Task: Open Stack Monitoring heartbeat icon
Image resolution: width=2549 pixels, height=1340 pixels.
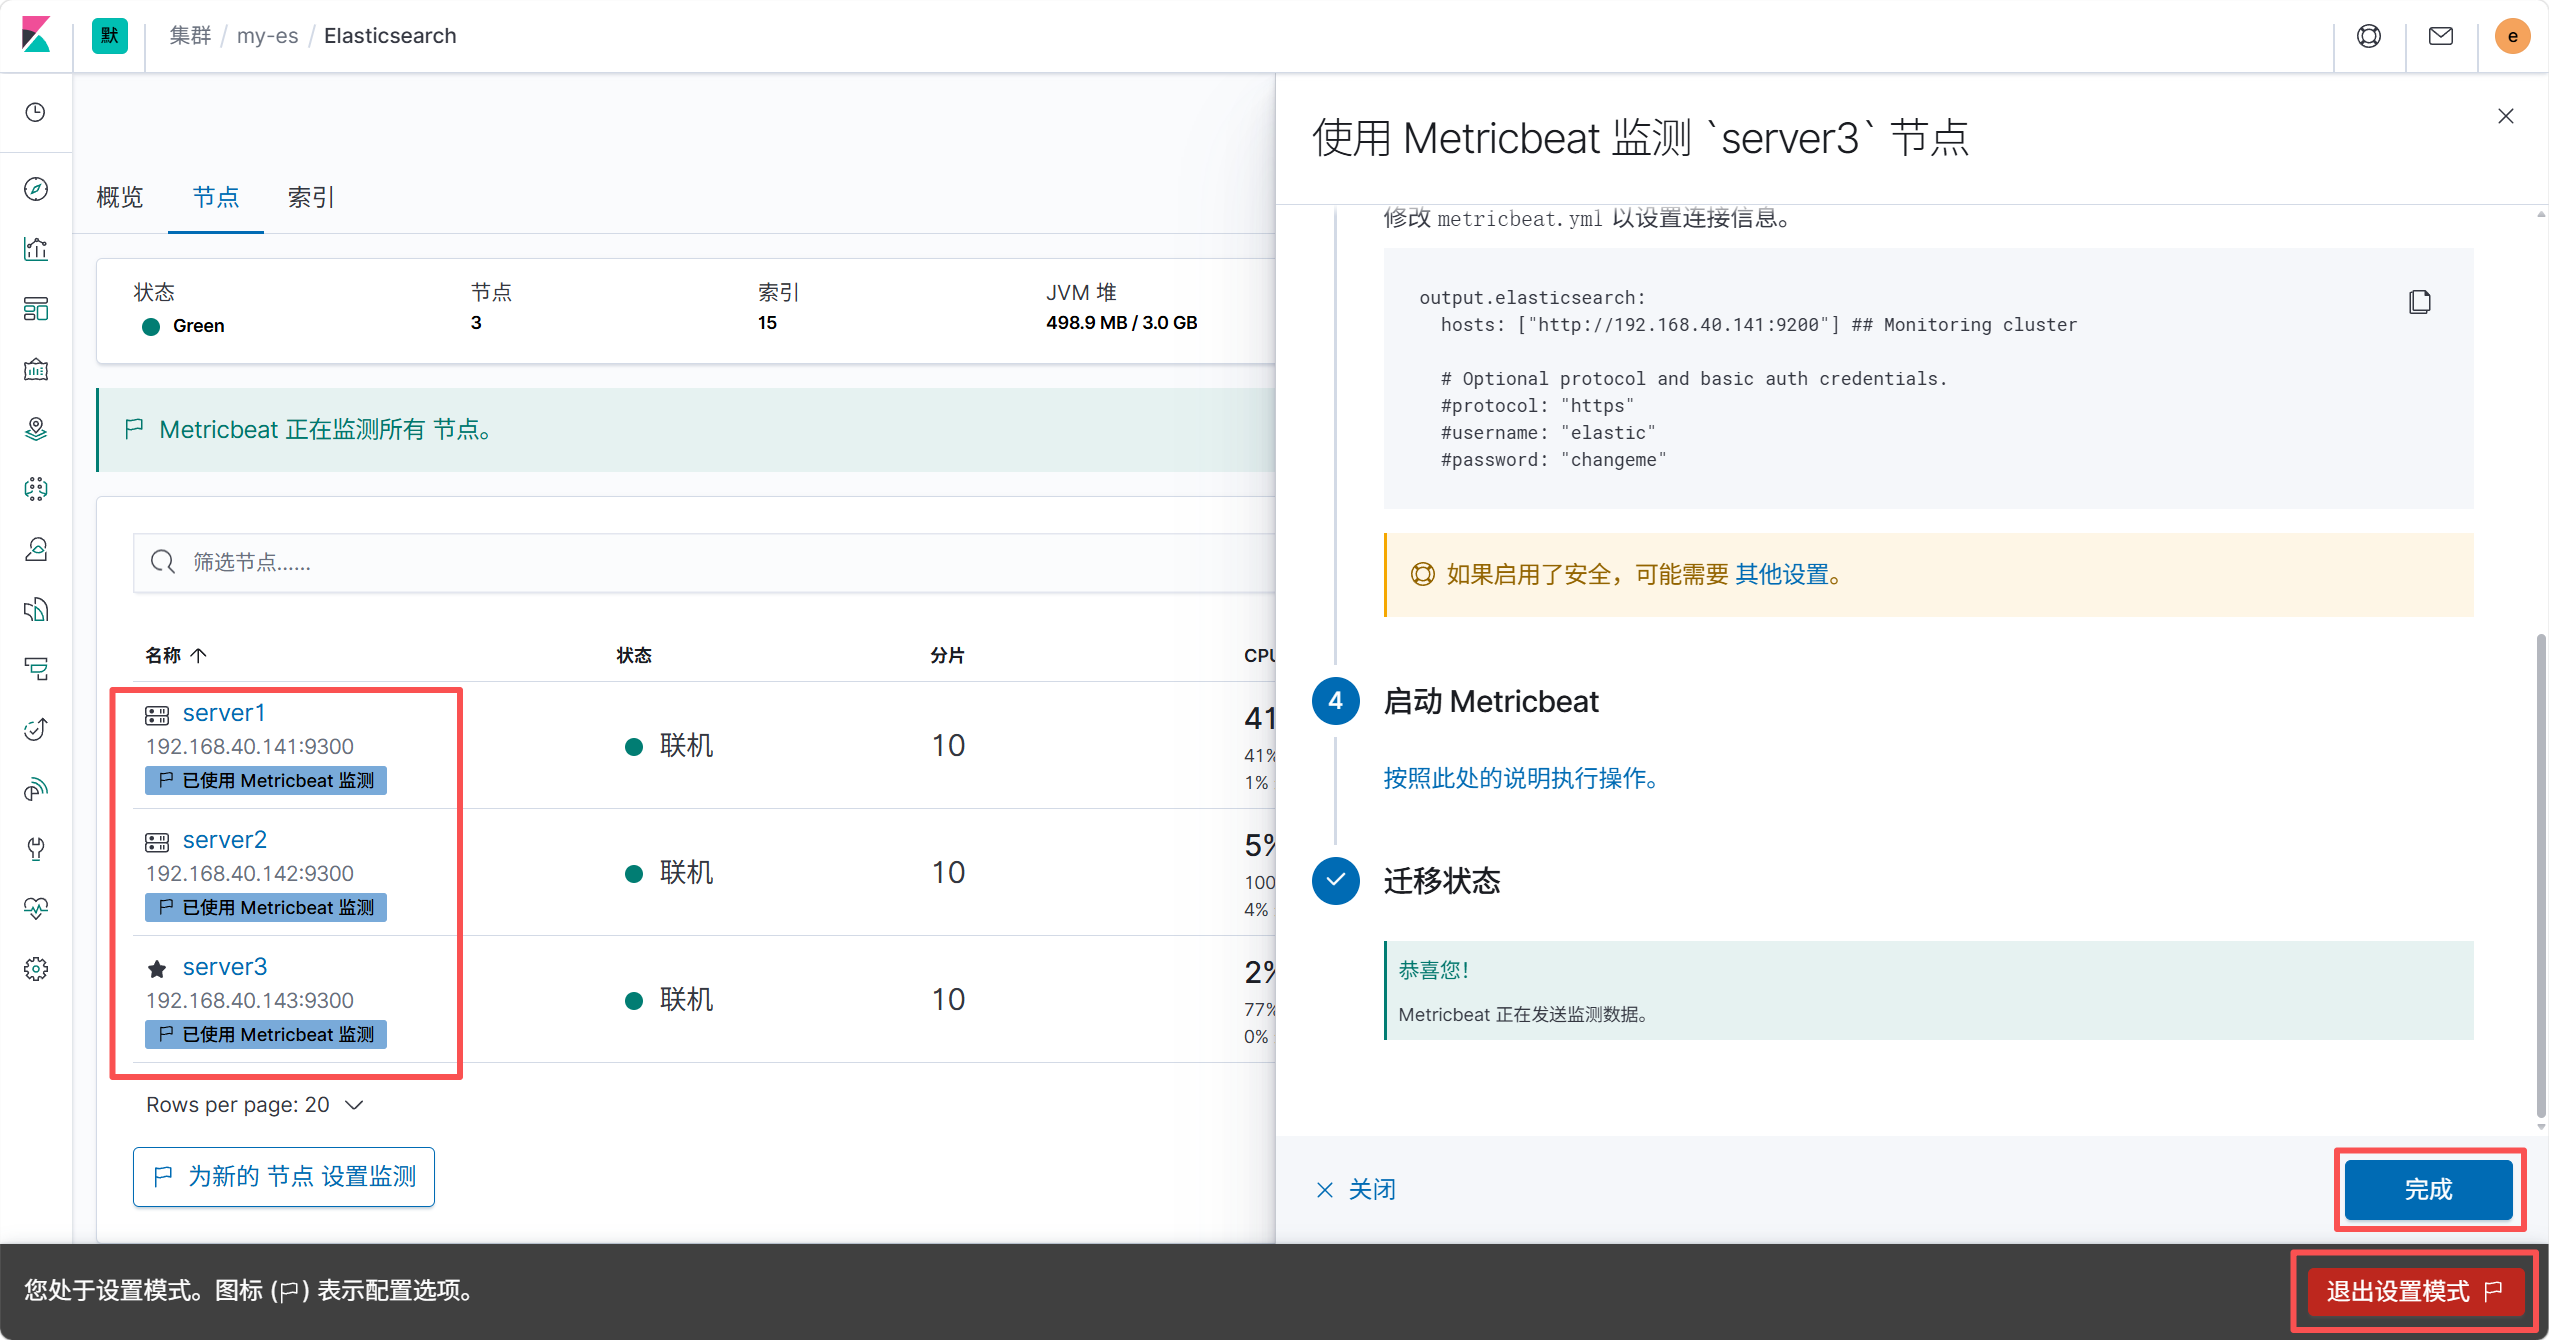Action: pyautogui.click(x=36, y=909)
